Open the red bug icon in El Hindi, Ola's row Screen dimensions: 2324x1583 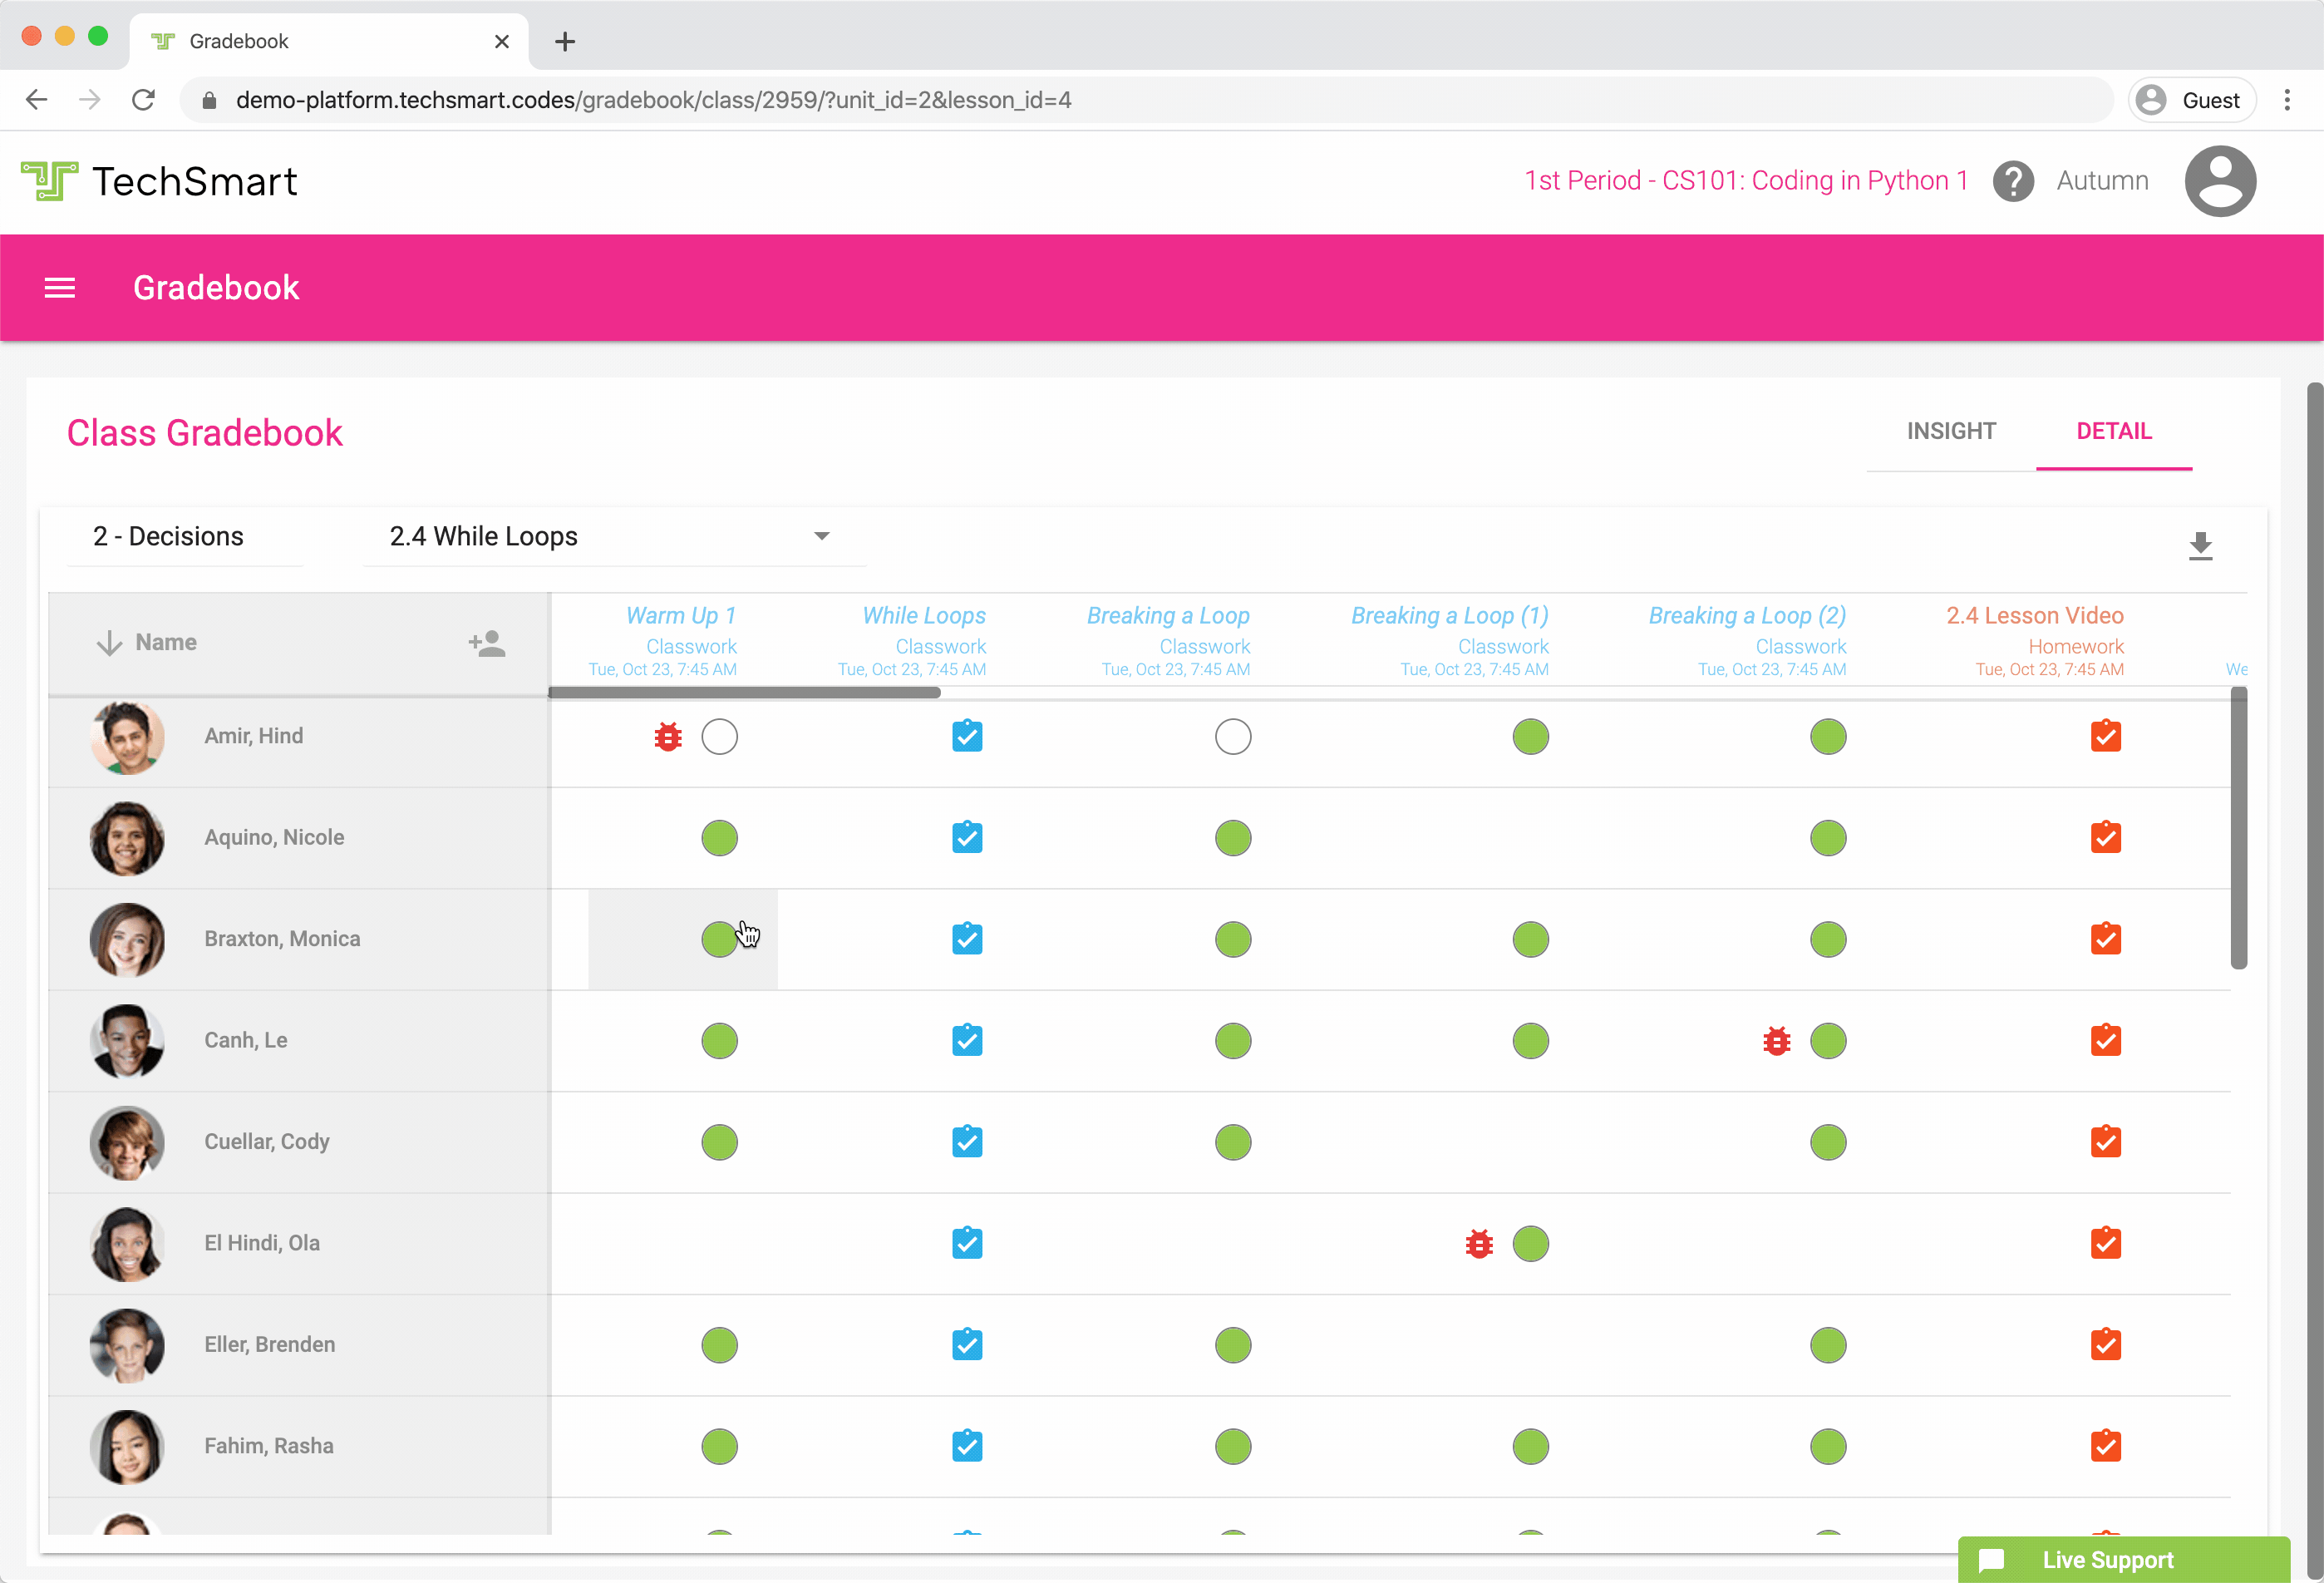(1478, 1244)
